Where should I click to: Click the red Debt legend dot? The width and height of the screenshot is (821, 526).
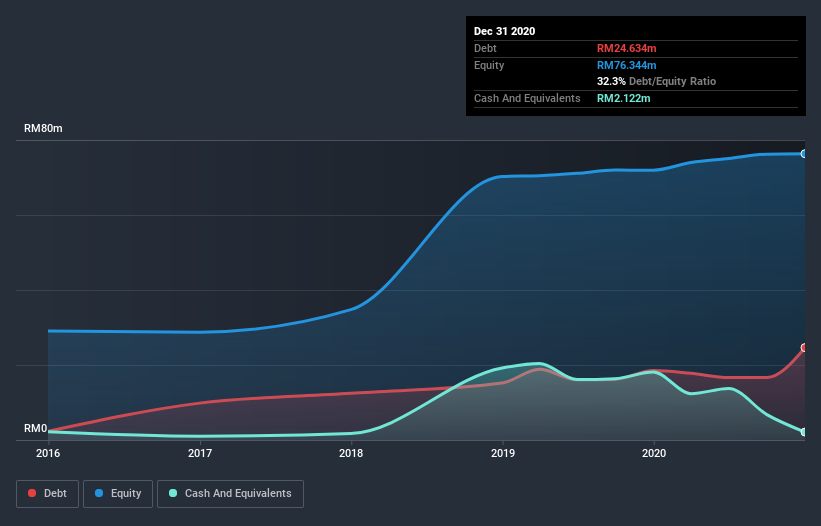pyautogui.click(x=32, y=493)
